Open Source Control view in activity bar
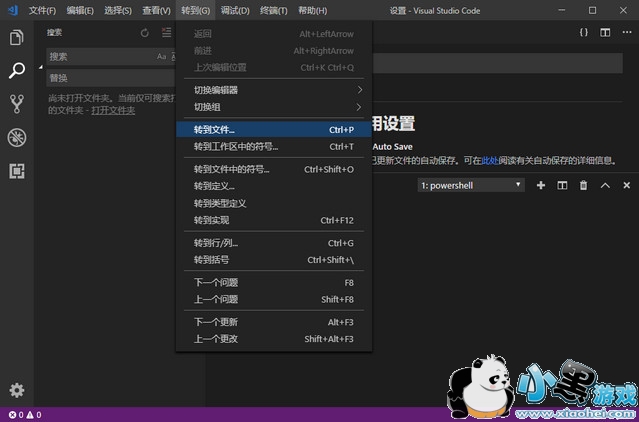Image resolution: width=639 pixels, height=422 pixels. click(16, 104)
